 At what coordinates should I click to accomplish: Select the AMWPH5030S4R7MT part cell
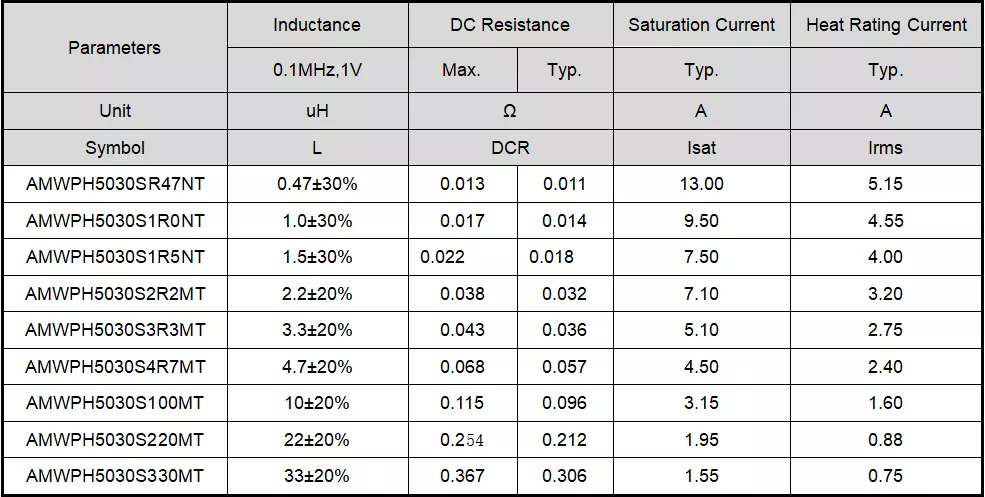(x=114, y=367)
